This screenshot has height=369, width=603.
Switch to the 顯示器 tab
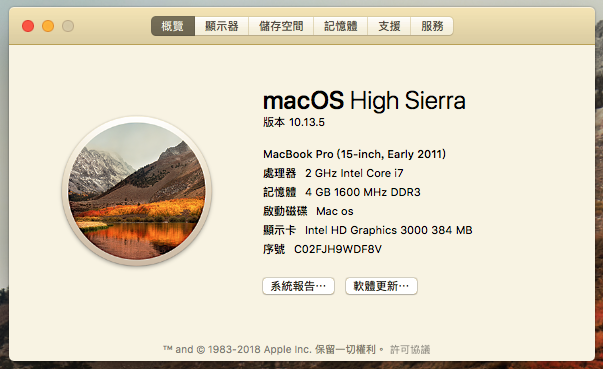tap(222, 26)
